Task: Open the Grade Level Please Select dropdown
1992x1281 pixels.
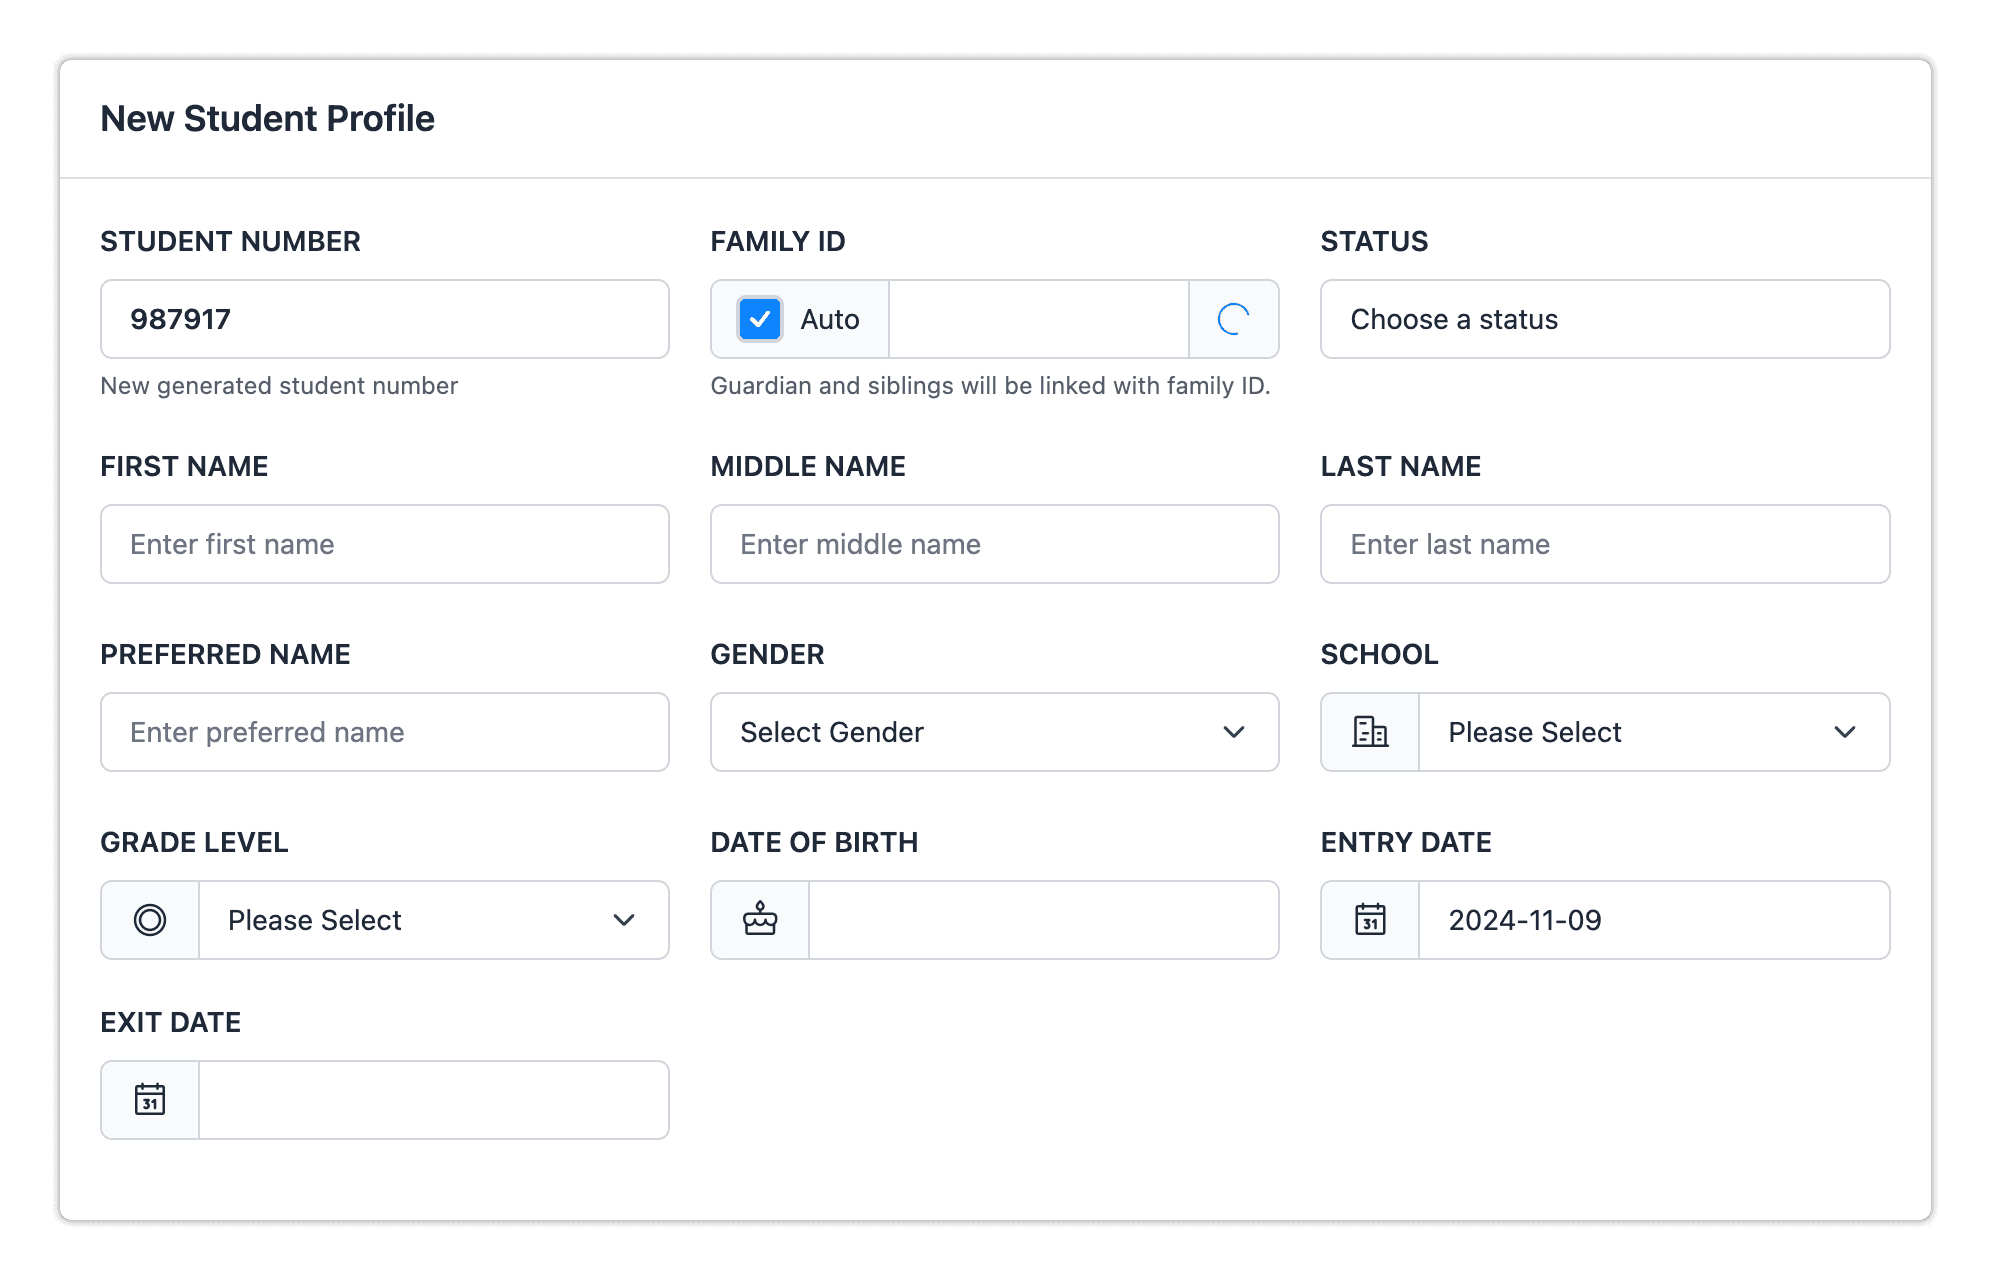Action: (434, 920)
